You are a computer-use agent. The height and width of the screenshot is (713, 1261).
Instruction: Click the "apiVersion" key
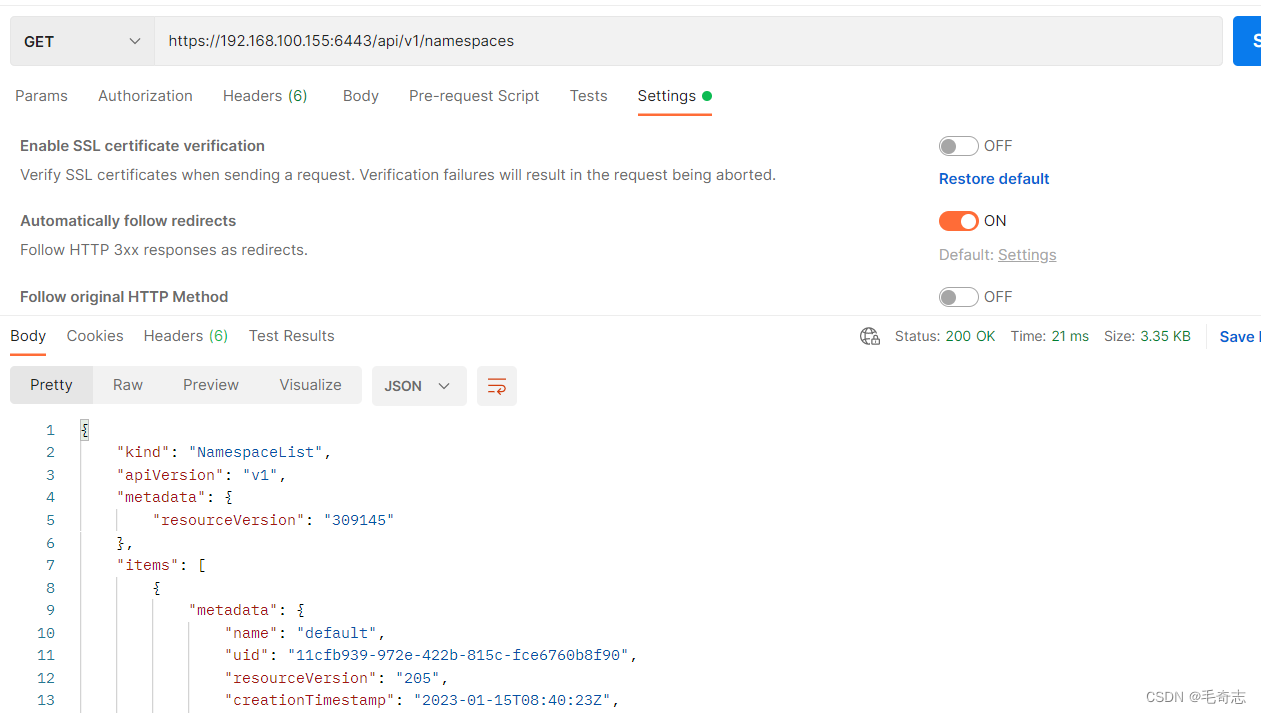pos(170,475)
